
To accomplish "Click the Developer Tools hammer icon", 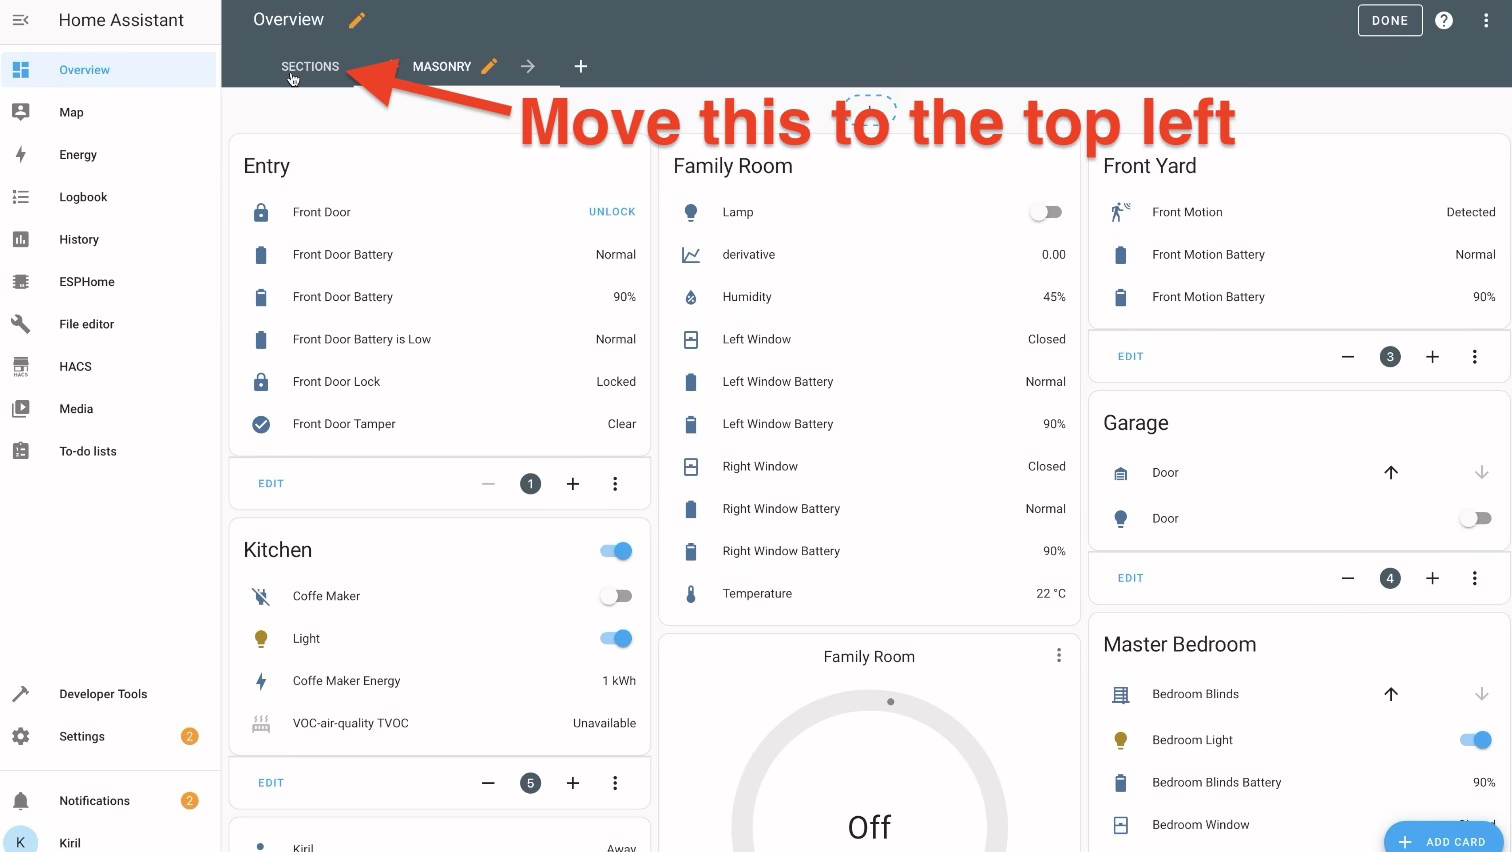I will (x=20, y=694).
